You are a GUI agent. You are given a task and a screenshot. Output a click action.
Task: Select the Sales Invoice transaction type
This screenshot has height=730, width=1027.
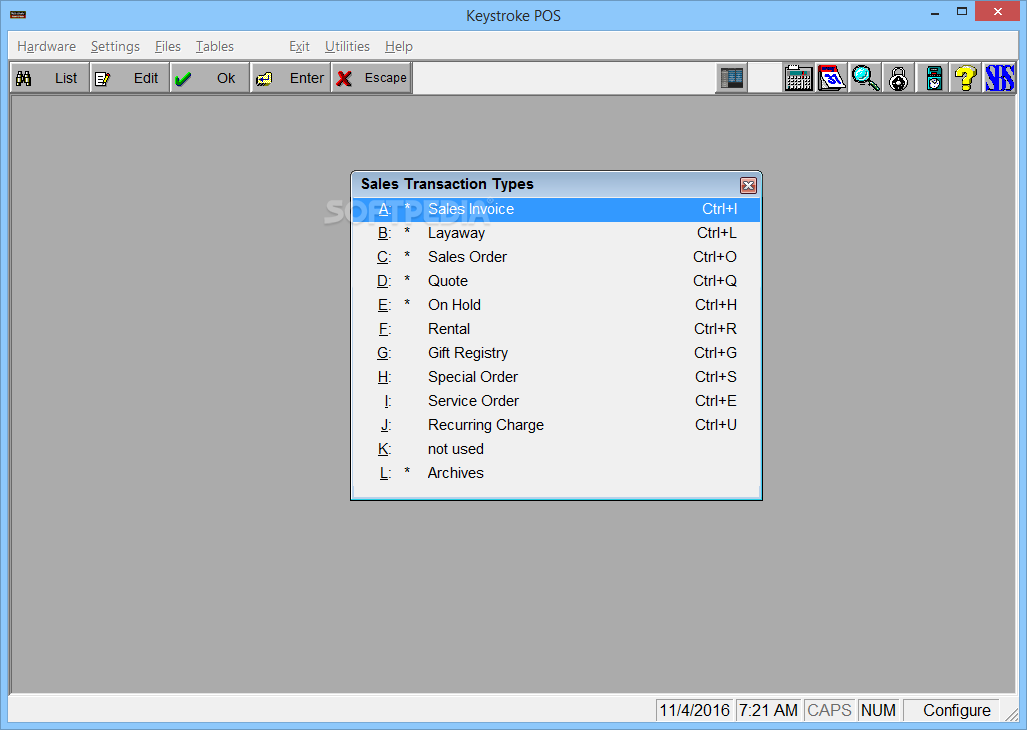point(556,210)
